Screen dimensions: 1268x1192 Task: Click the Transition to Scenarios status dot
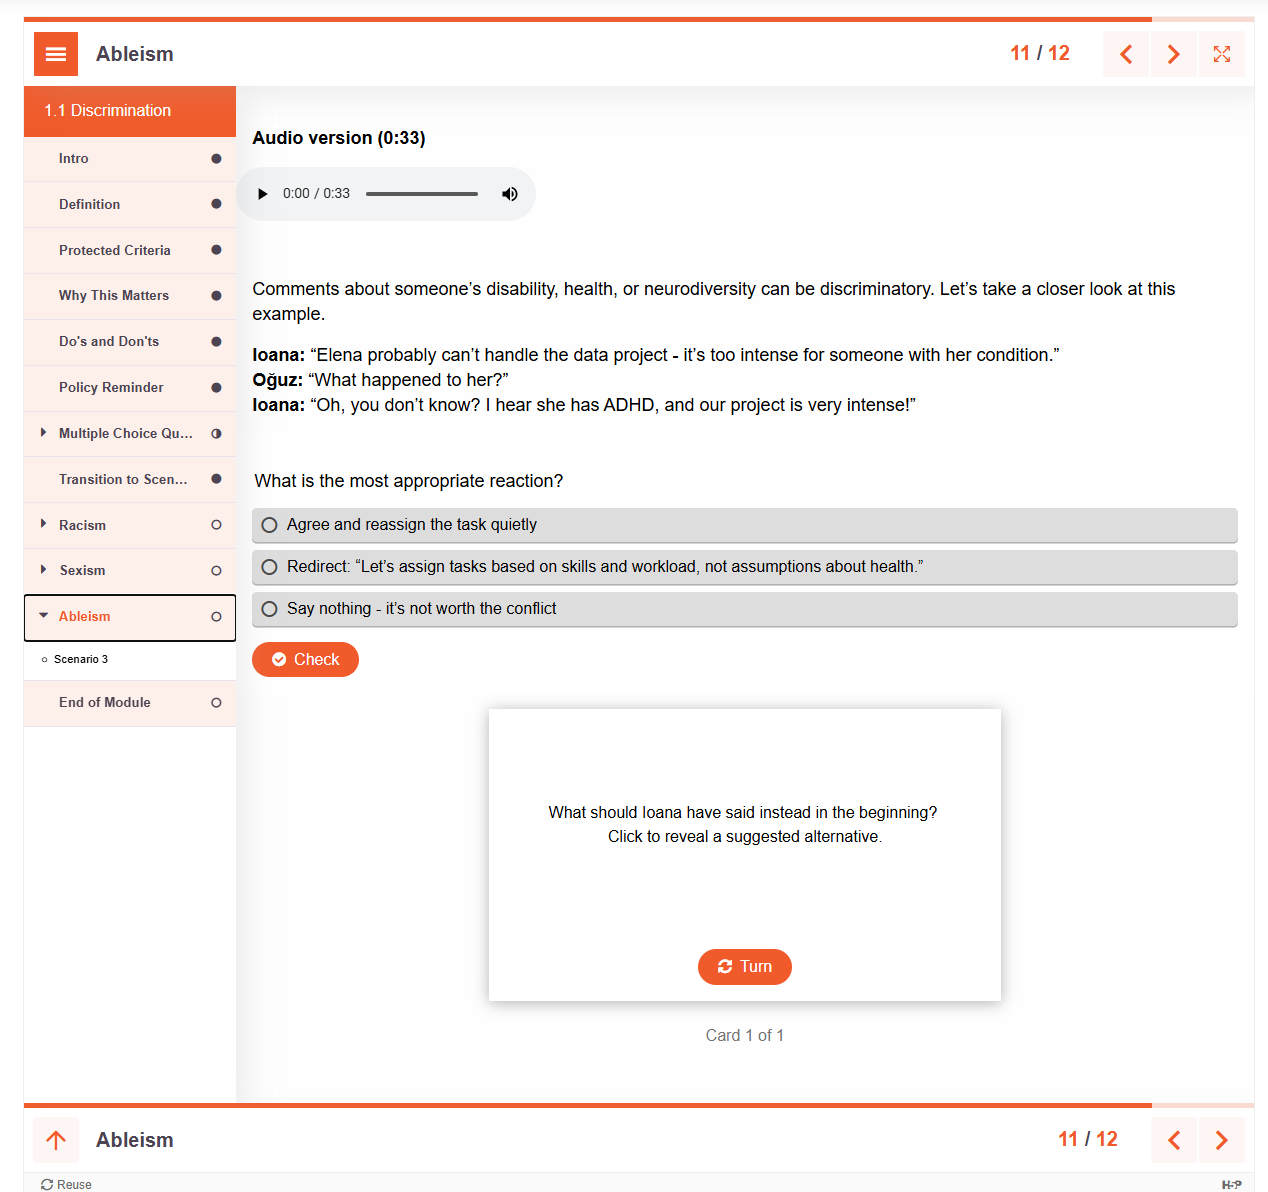click(216, 479)
